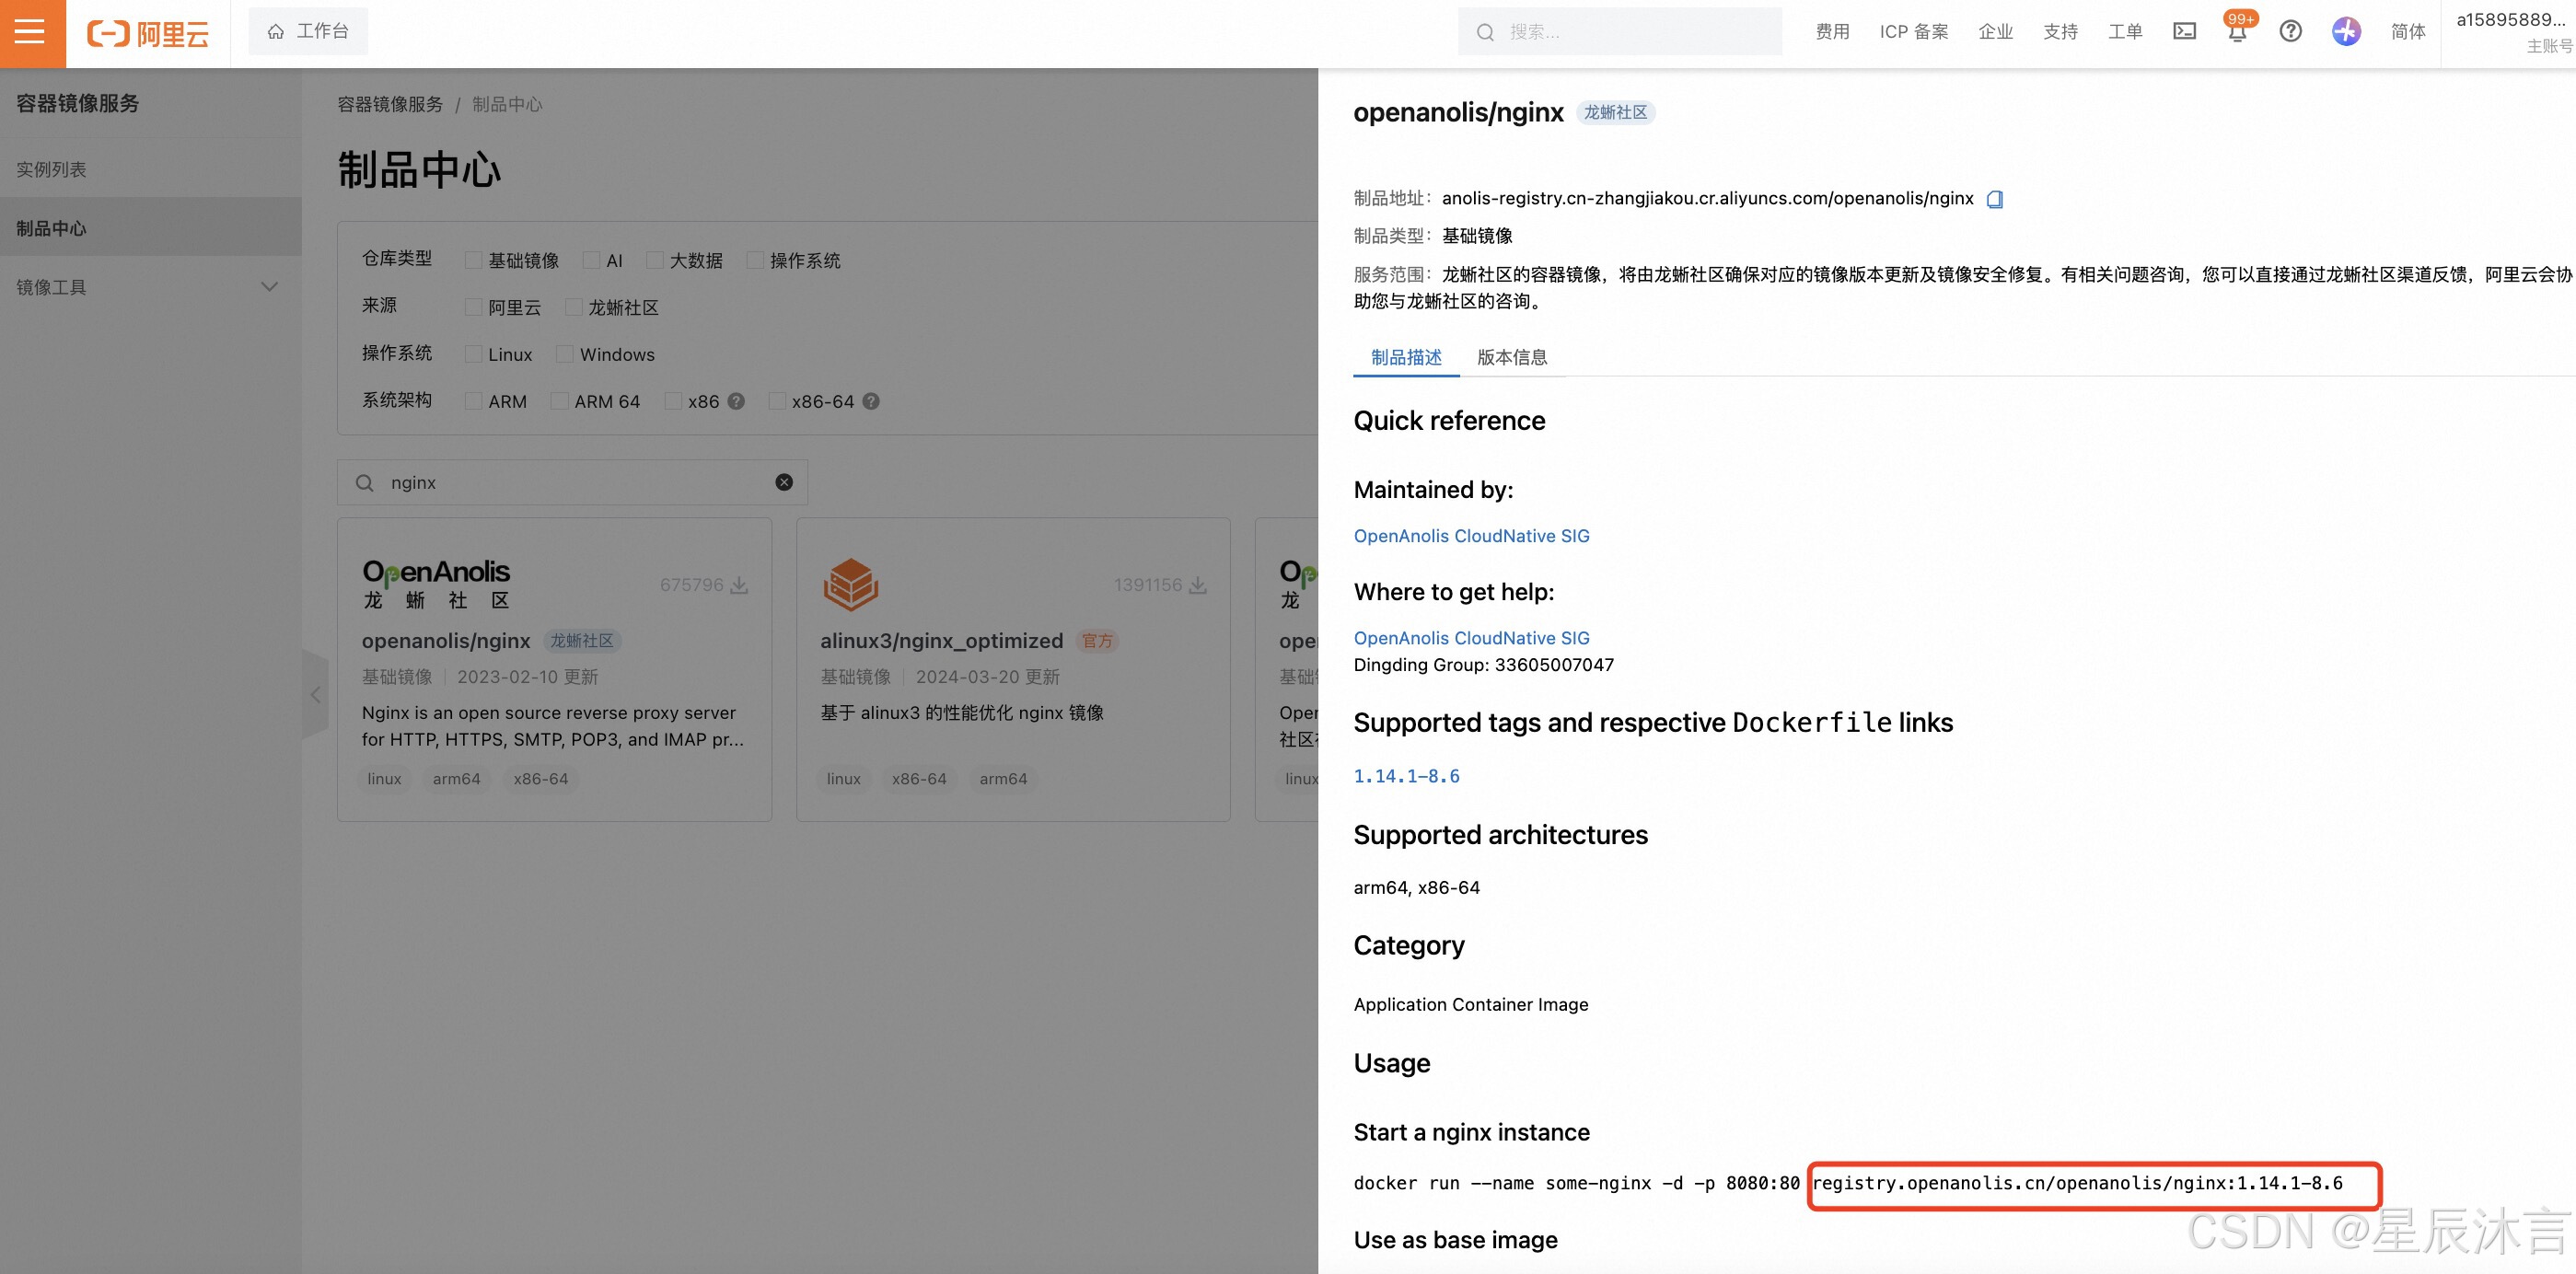Tick the ARM 64 architecture checkbox
Image resolution: width=2576 pixels, height=1274 pixels.
(x=560, y=401)
